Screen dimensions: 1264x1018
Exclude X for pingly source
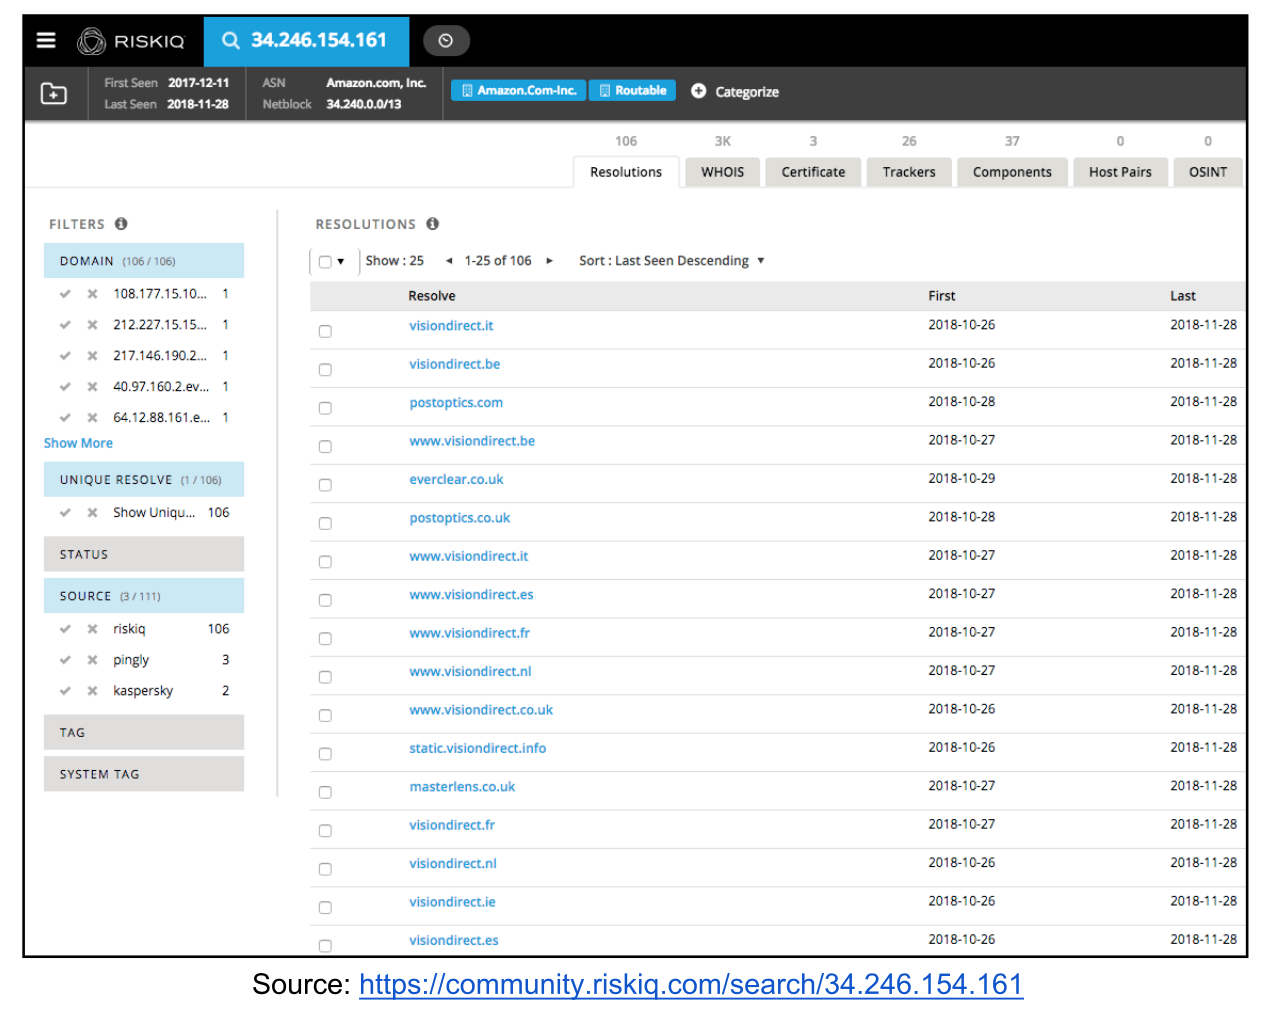92,660
